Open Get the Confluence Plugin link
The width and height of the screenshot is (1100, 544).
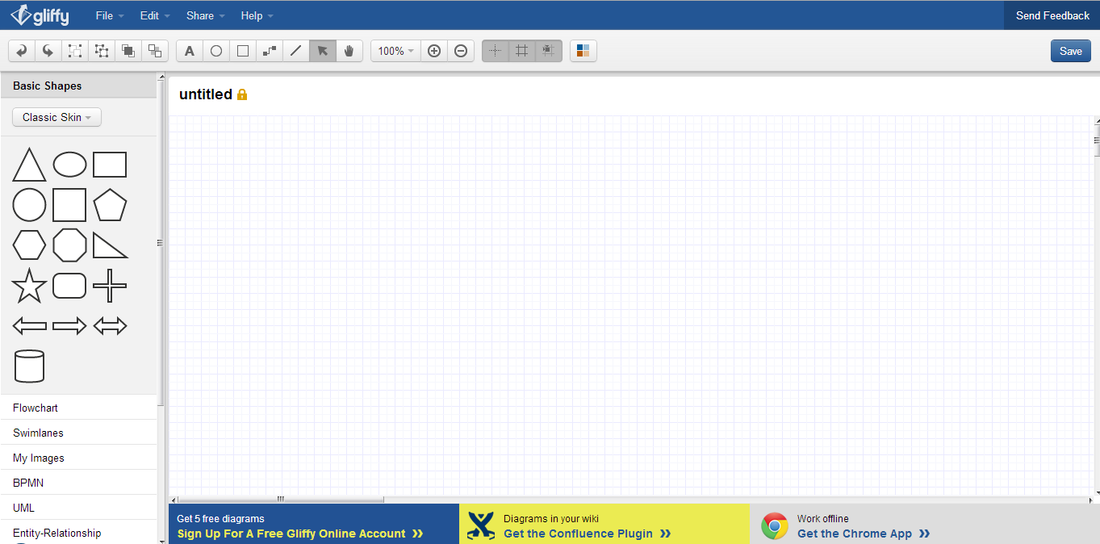point(587,533)
